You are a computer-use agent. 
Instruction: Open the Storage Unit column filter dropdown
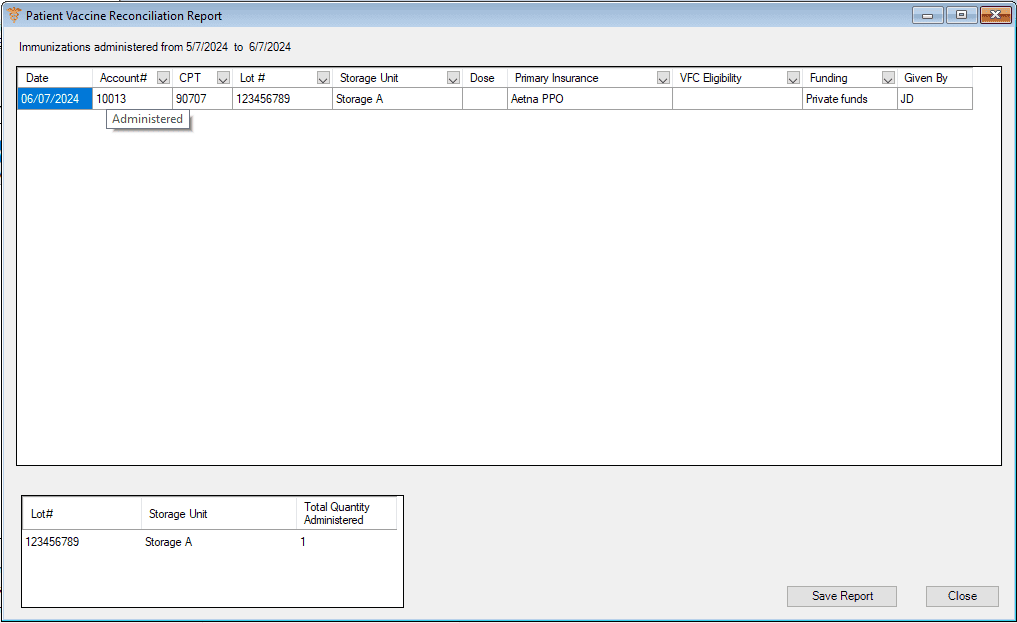[453, 78]
